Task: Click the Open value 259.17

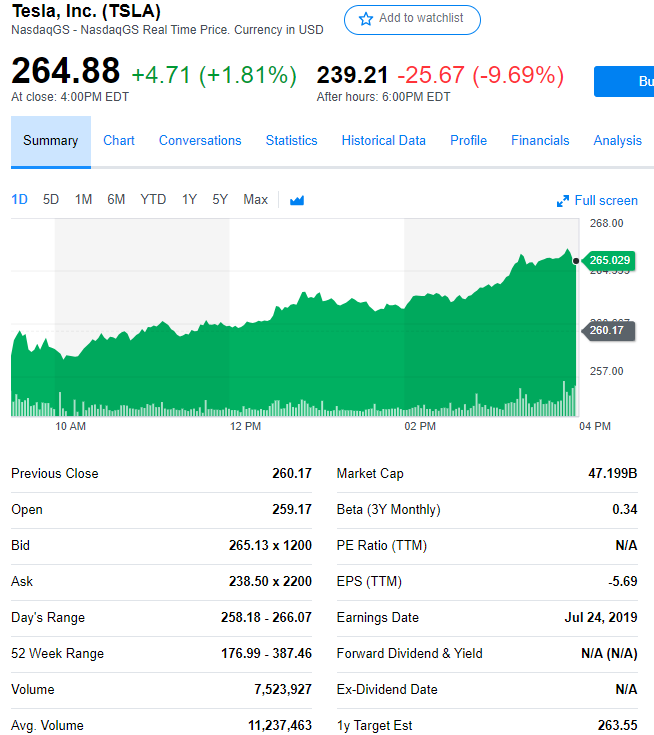Action: point(292,510)
